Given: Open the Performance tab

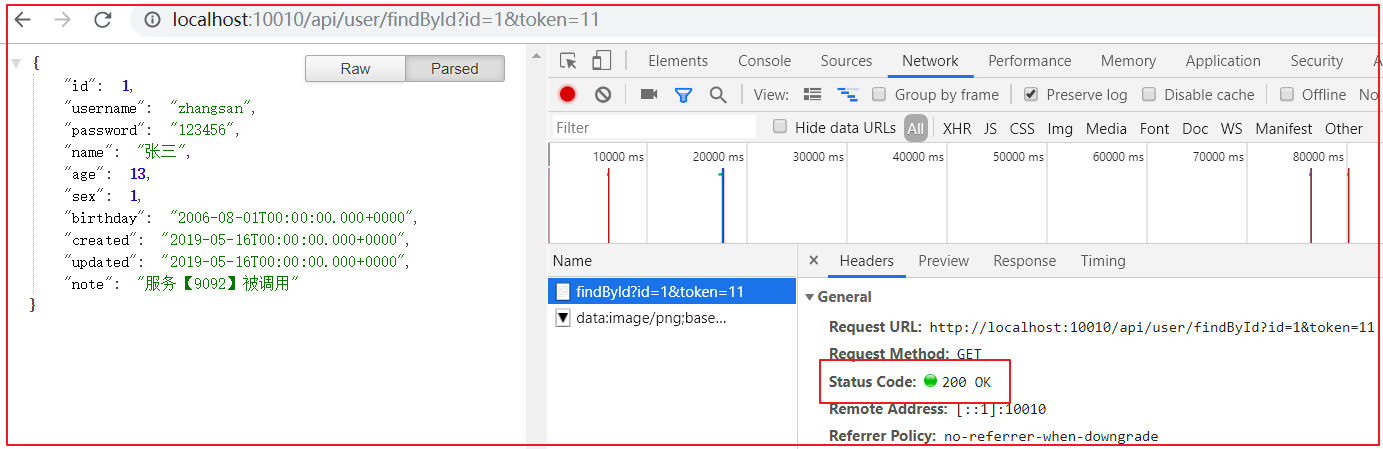Looking at the screenshot, I should point(1029,61).
